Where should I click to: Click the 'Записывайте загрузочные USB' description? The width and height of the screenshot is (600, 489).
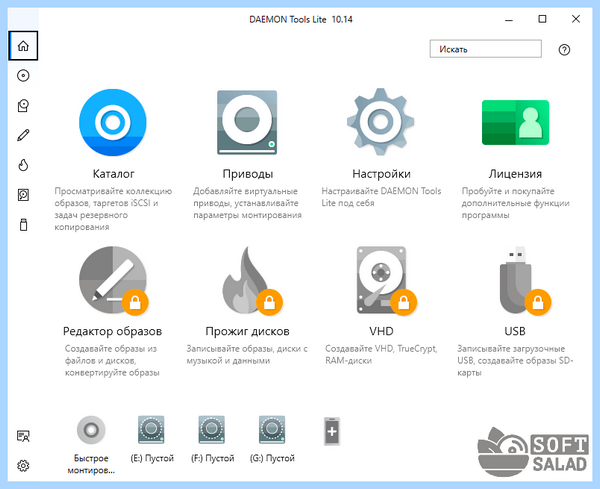point(515,360)
